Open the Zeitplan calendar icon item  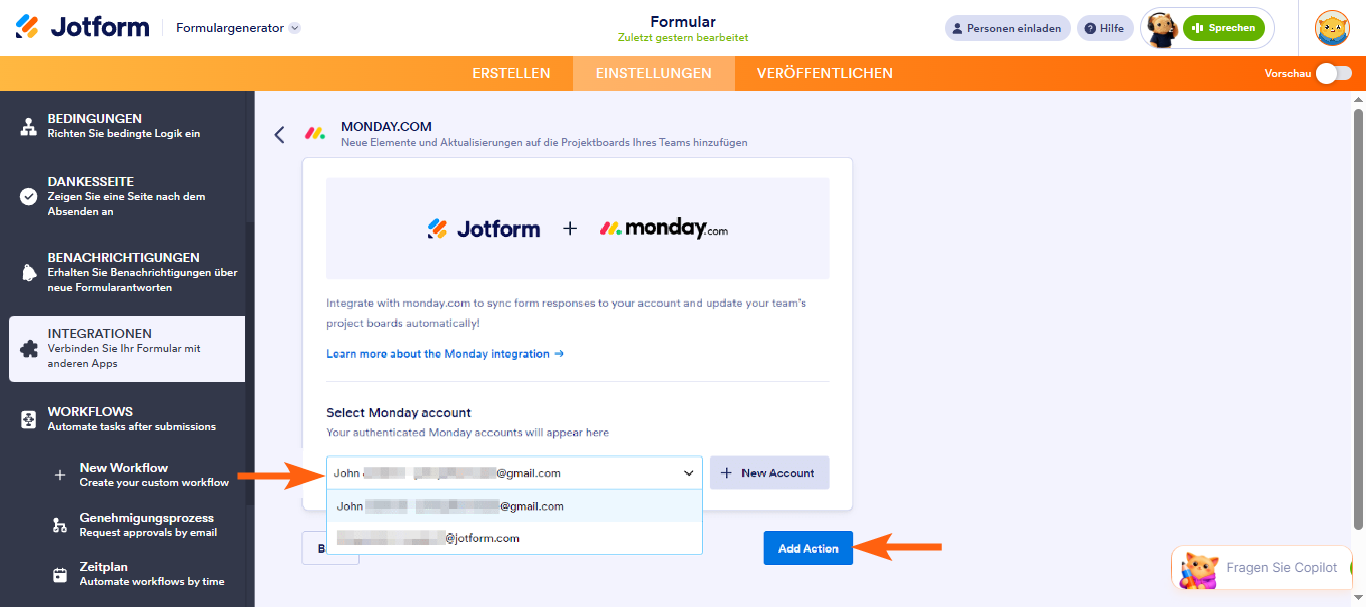(60, 574)
